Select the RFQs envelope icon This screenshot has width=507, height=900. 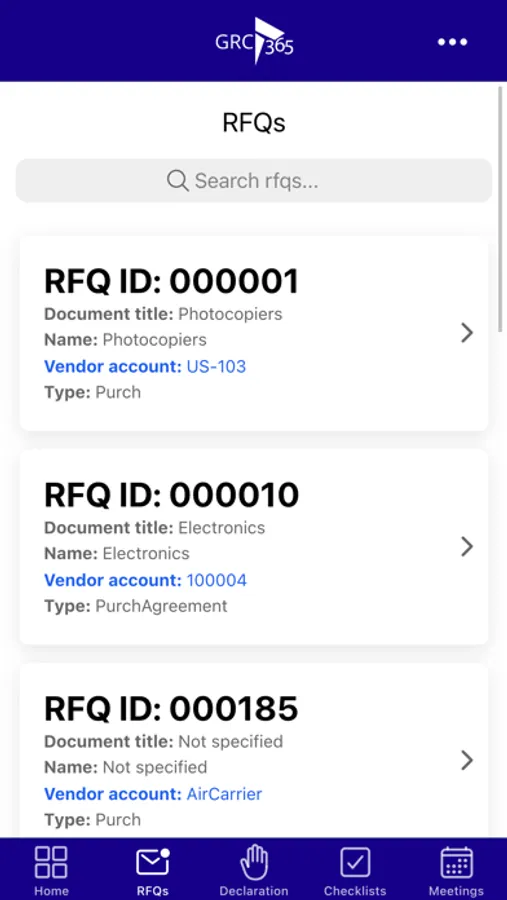tap(153, 862)
